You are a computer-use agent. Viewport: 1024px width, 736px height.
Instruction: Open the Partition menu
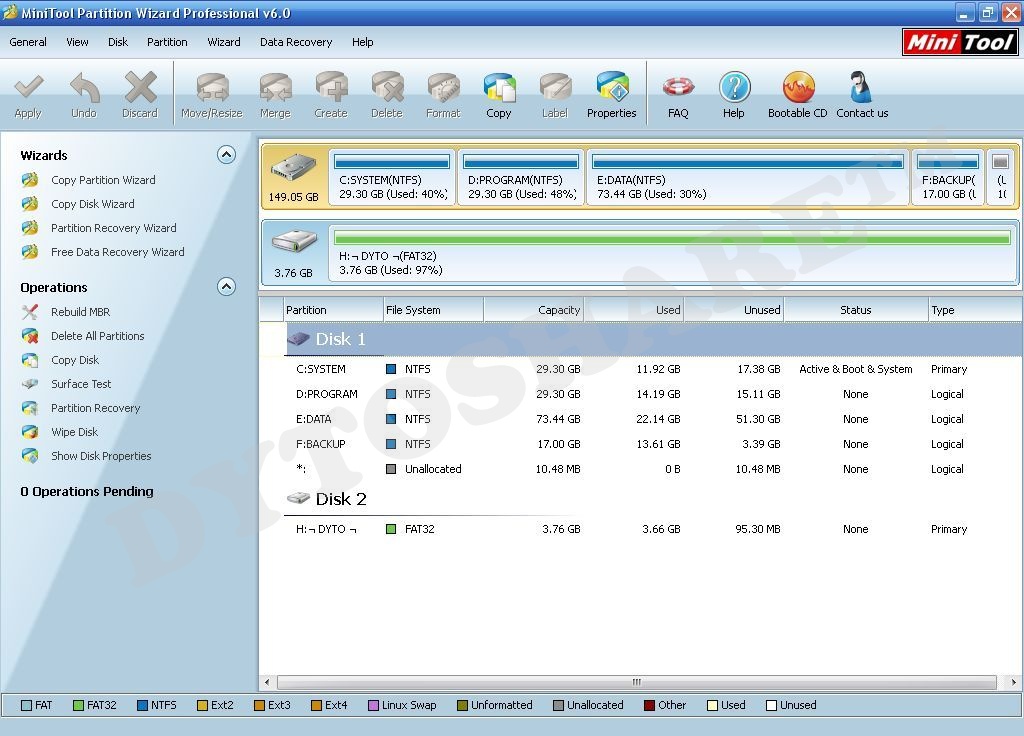pos(167,42)
